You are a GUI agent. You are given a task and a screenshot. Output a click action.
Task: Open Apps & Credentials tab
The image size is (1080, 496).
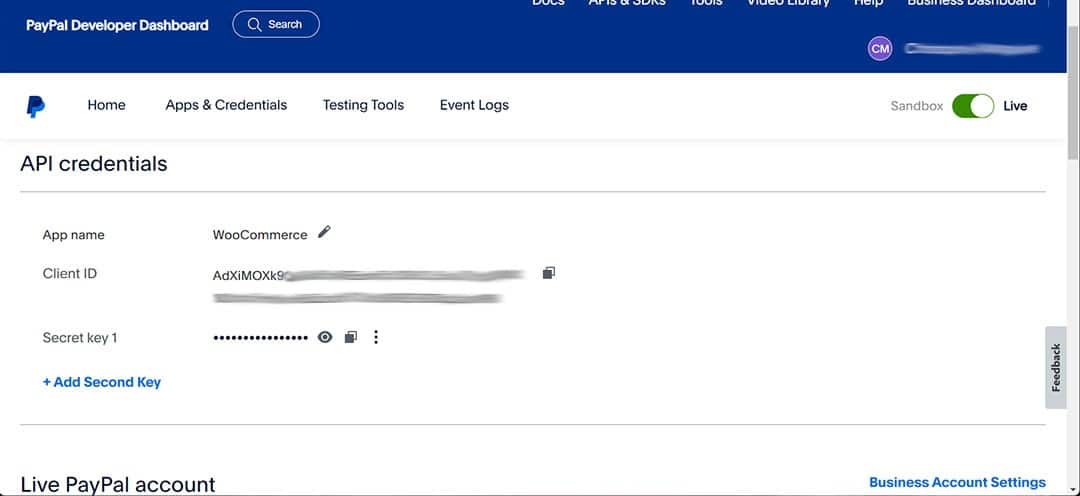tap(226, 105)
